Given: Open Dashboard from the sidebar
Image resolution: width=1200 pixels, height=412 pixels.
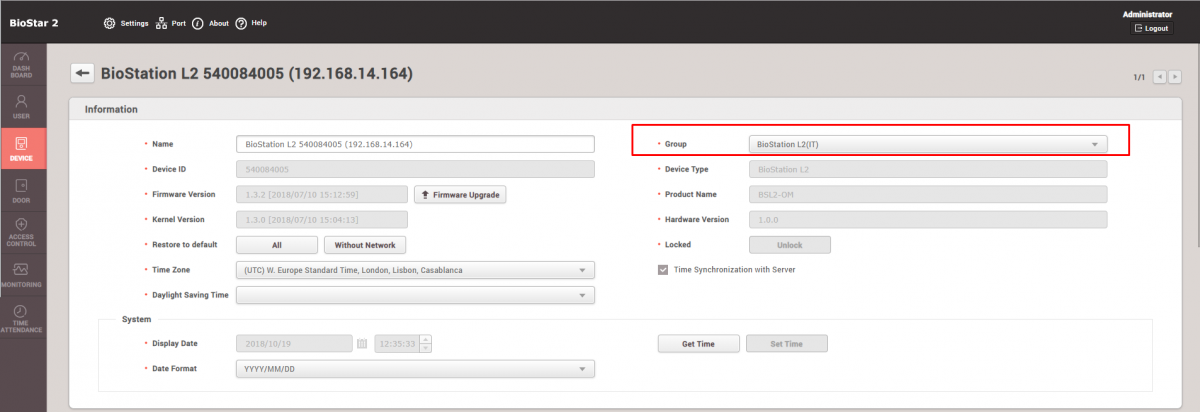Looking at the screenshot, I should (x=21, y=64).
